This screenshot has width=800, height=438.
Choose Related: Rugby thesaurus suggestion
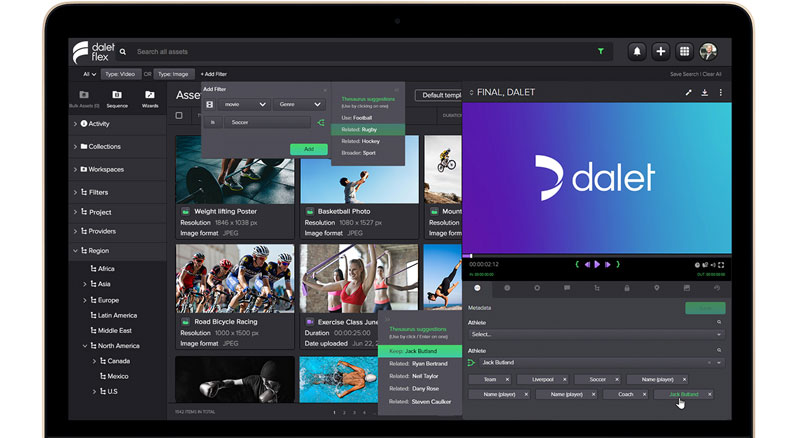tap(368, 130)
